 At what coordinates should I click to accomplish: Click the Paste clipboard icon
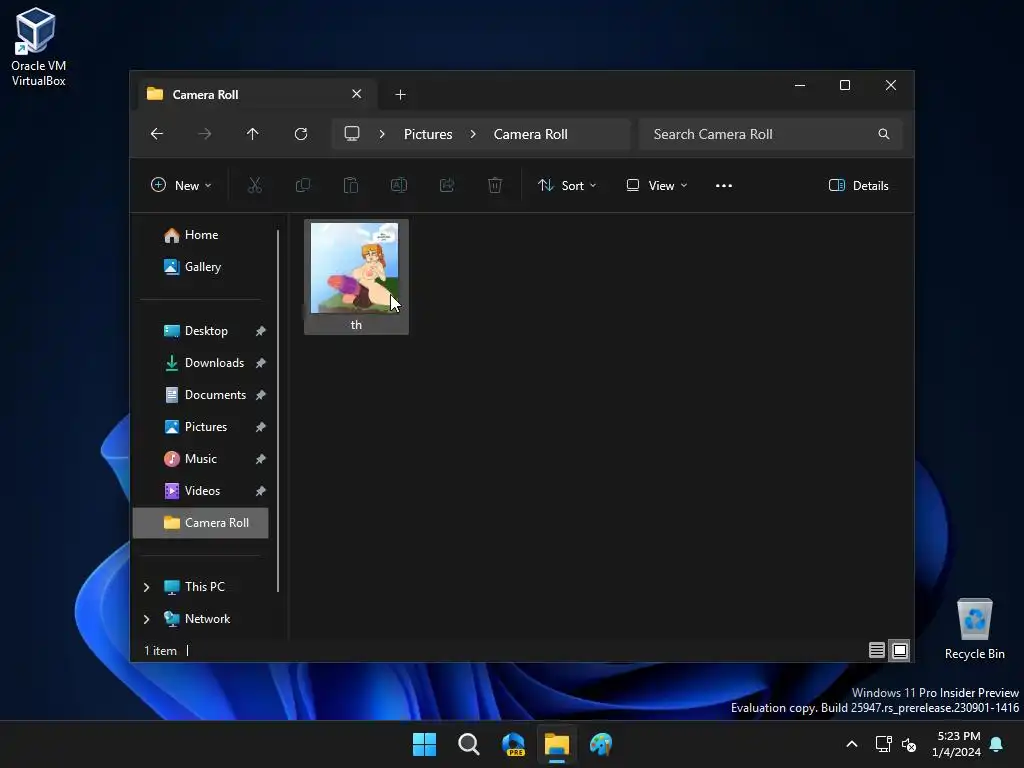(x=351, y=185)
